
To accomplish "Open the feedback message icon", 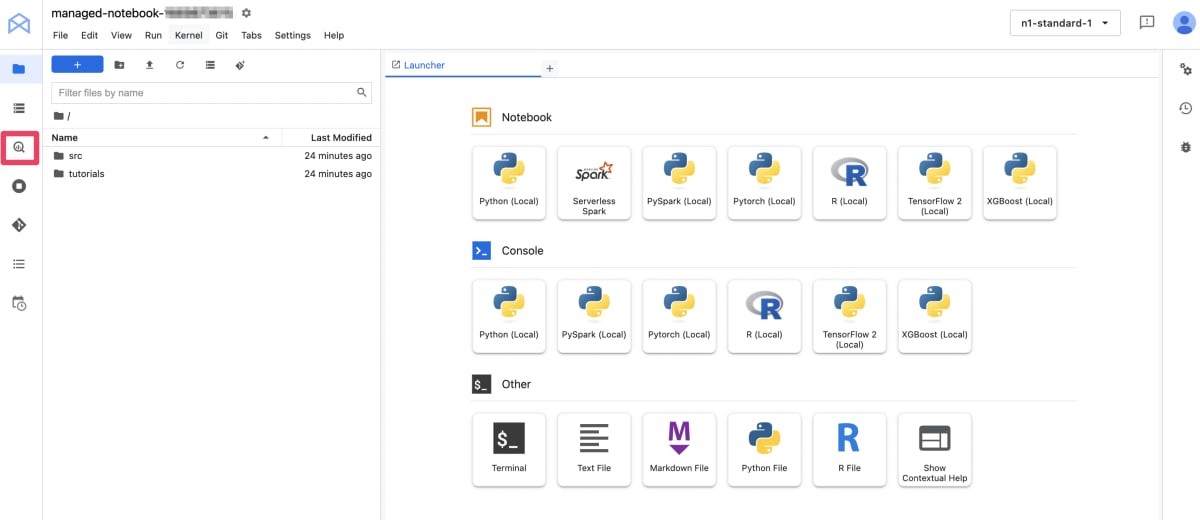I will pos(1147,22).
